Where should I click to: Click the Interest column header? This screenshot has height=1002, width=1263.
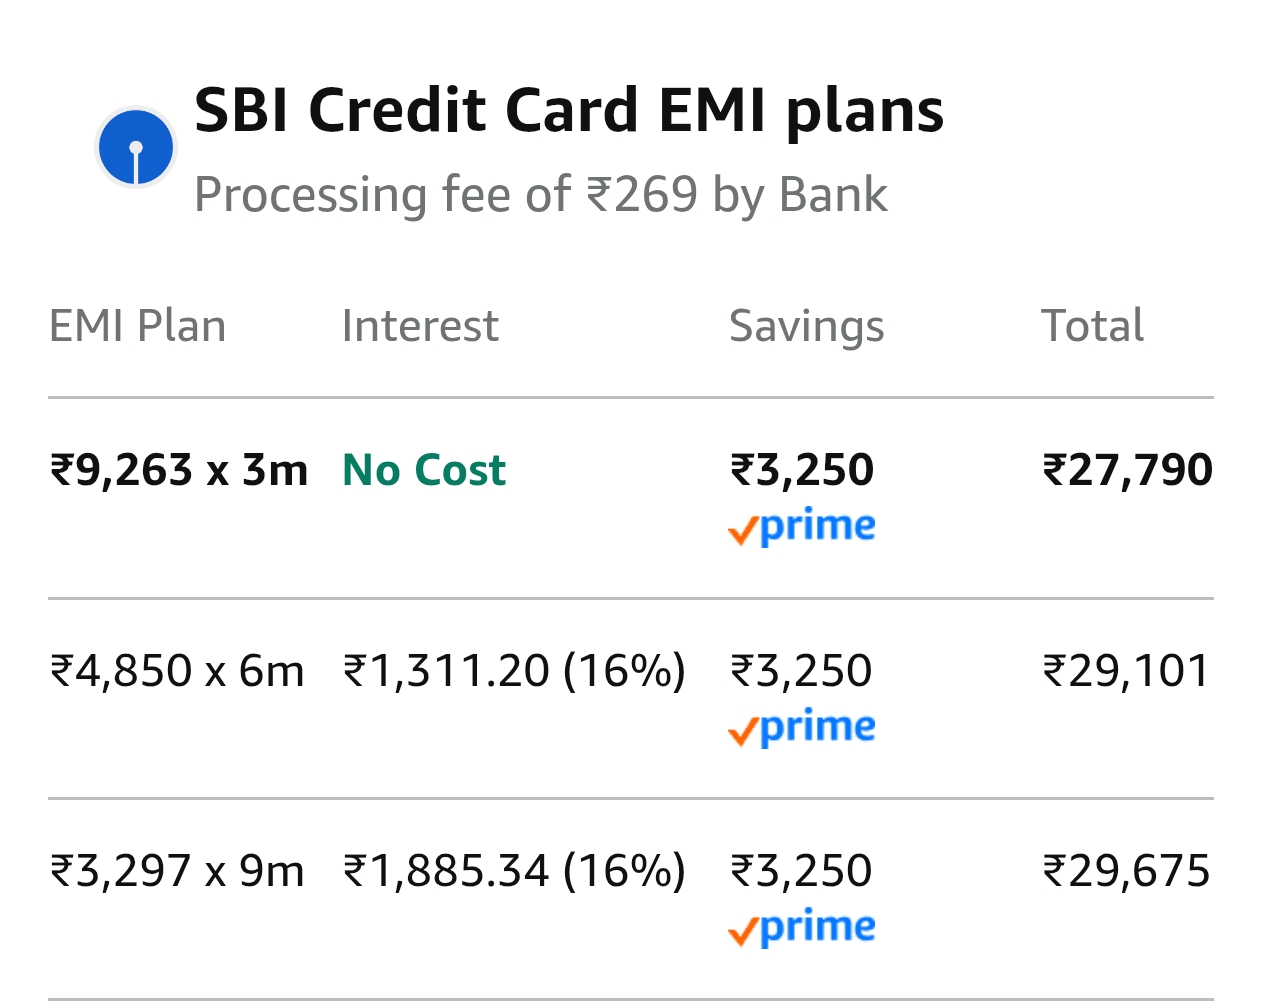pos(420,326)
